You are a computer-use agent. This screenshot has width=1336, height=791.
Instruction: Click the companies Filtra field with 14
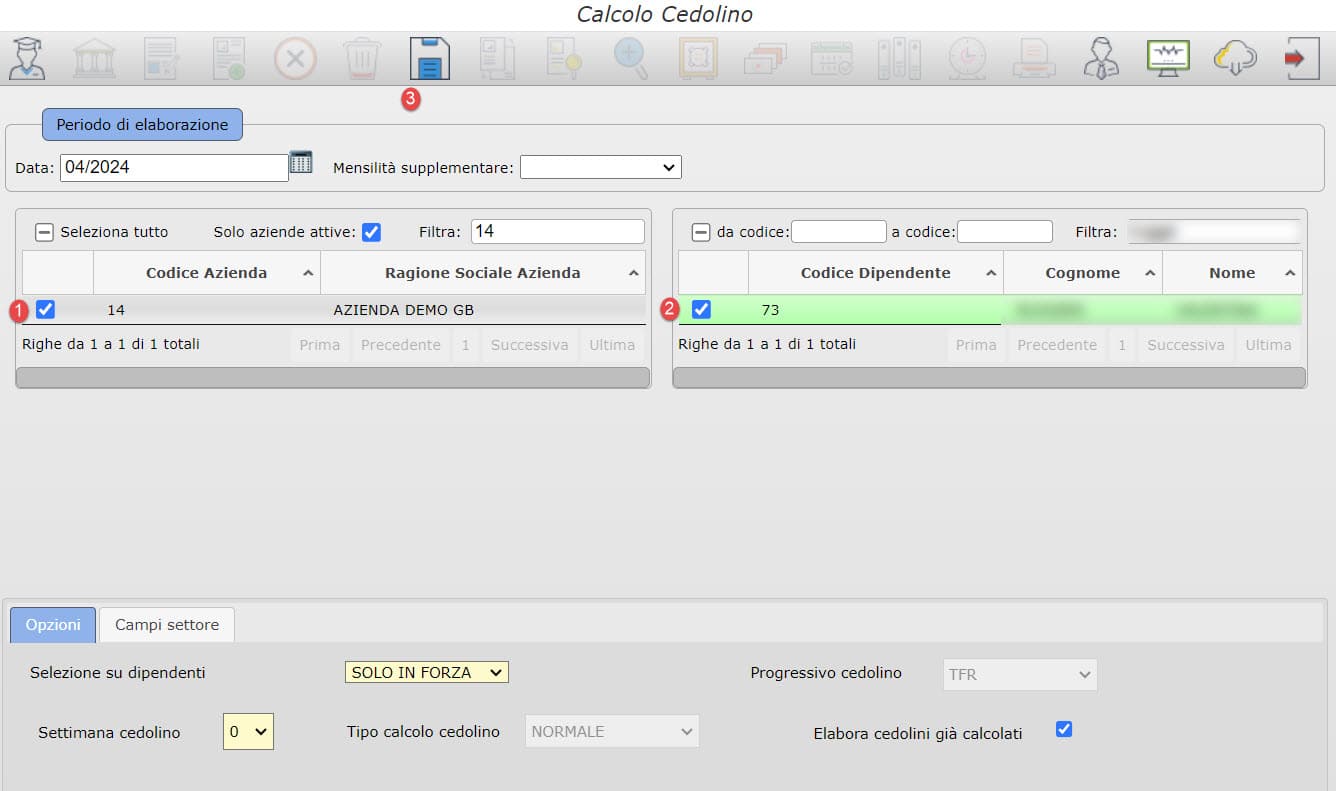pyautogui.click(x=557, y=232)
